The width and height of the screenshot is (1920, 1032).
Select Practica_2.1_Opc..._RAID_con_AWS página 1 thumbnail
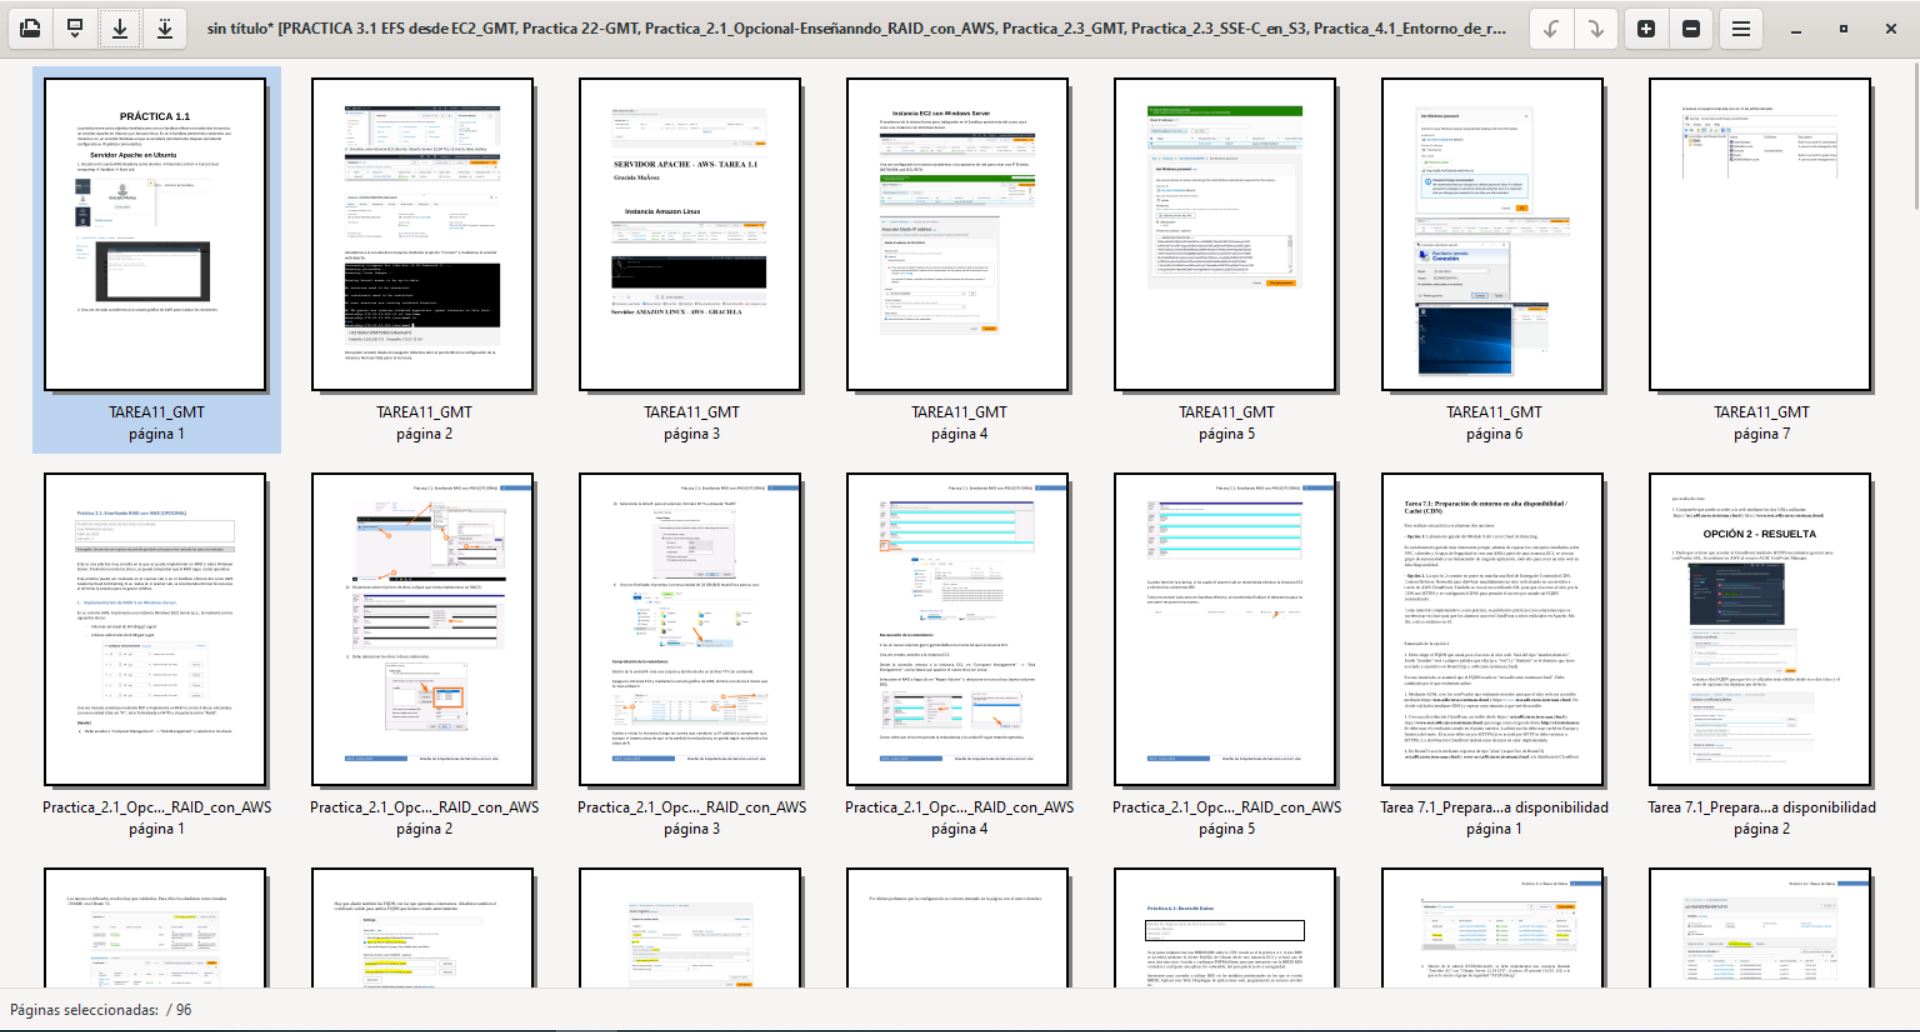(x=155, y=629)
